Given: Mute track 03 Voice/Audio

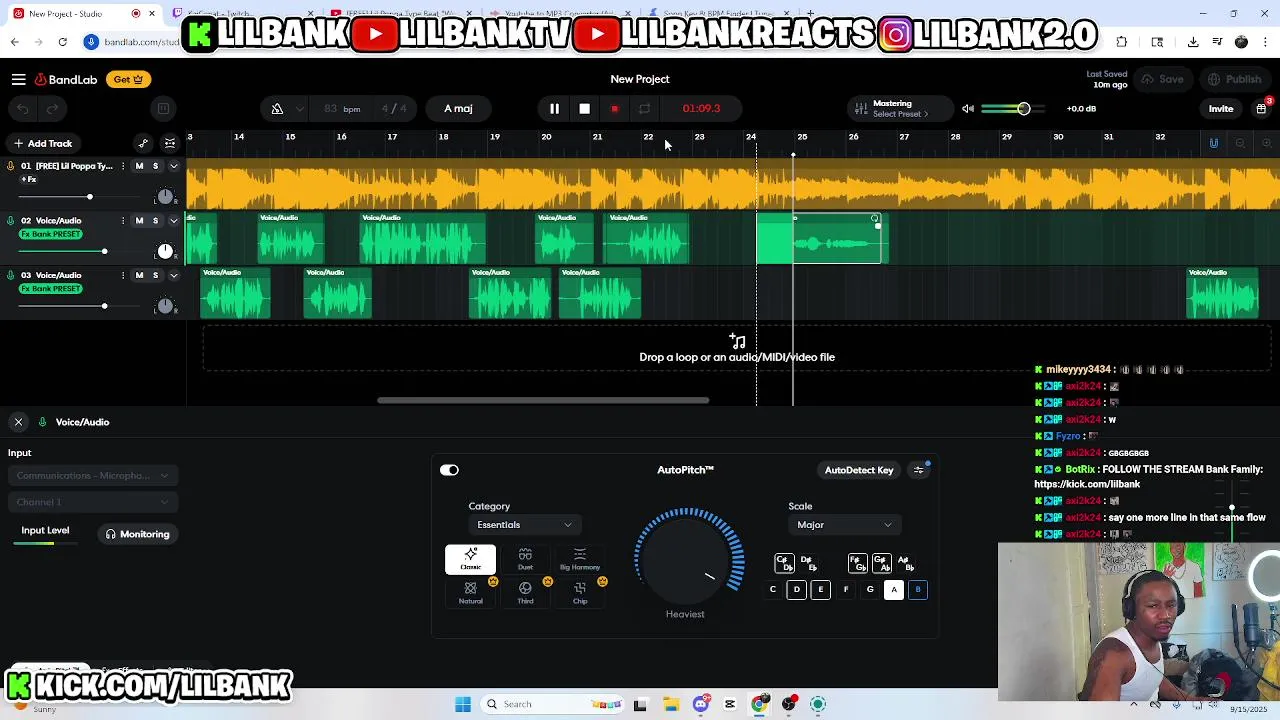Looking at the screenshot, I should [x=139, y=276].
